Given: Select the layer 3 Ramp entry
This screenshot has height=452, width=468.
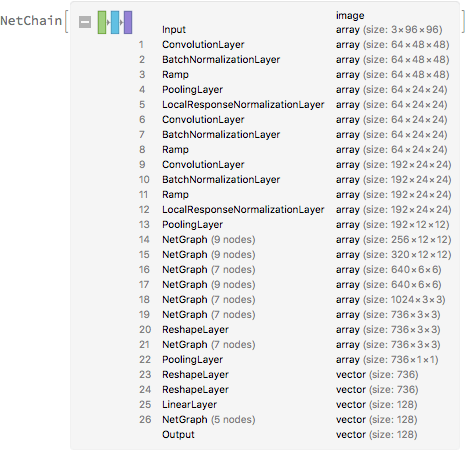Looking at the screenshot, I should coord(175,75).
